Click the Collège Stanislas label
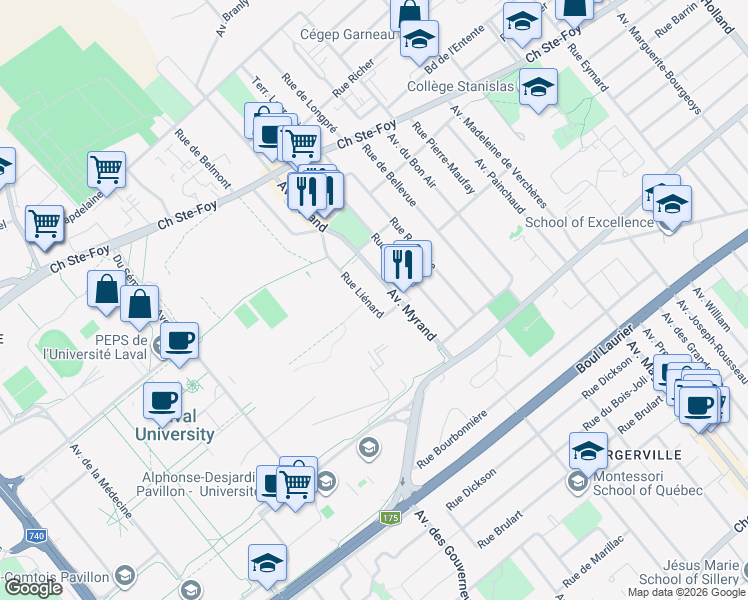The width and height of the screenshot is (748, 600). click(x=460, y=86)
